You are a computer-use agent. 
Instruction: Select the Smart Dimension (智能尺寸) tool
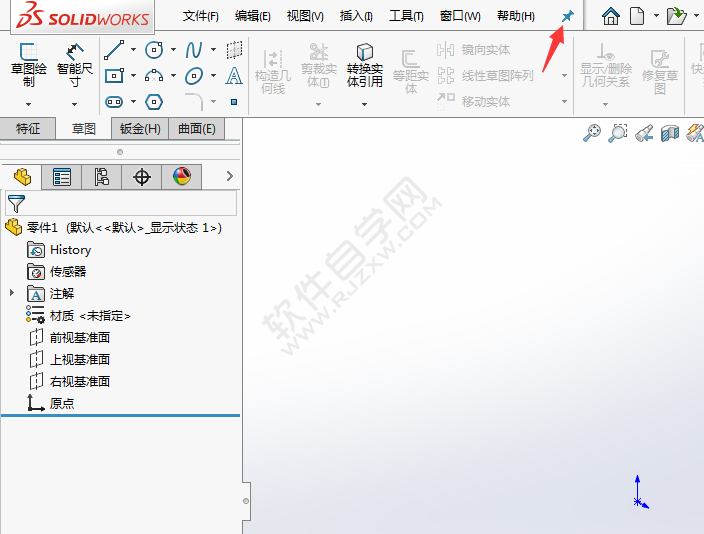(x=75, y=65)
